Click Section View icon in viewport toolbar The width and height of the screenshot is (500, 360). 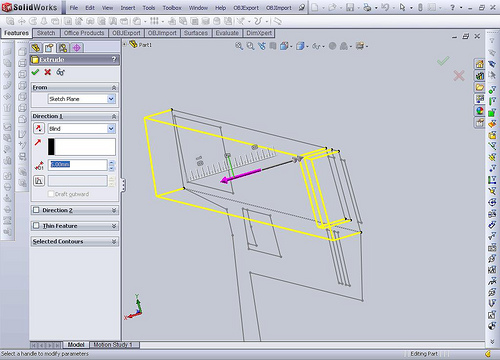273,46
